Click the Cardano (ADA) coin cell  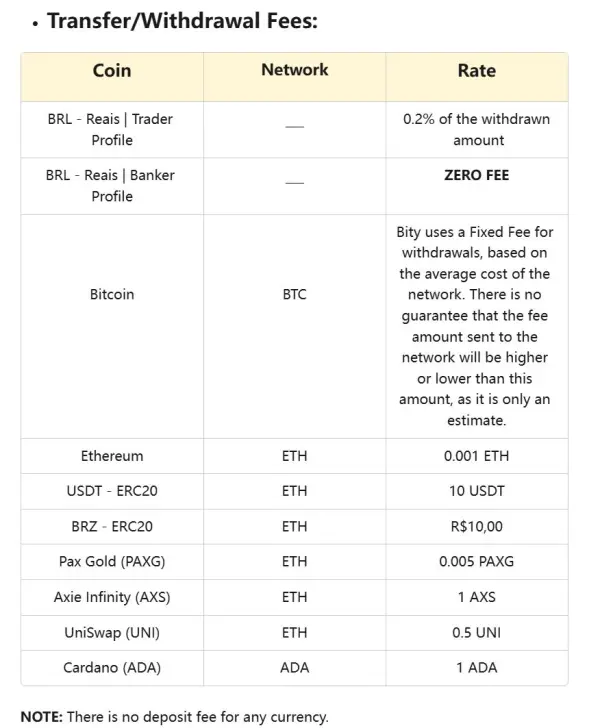point(112,667)
